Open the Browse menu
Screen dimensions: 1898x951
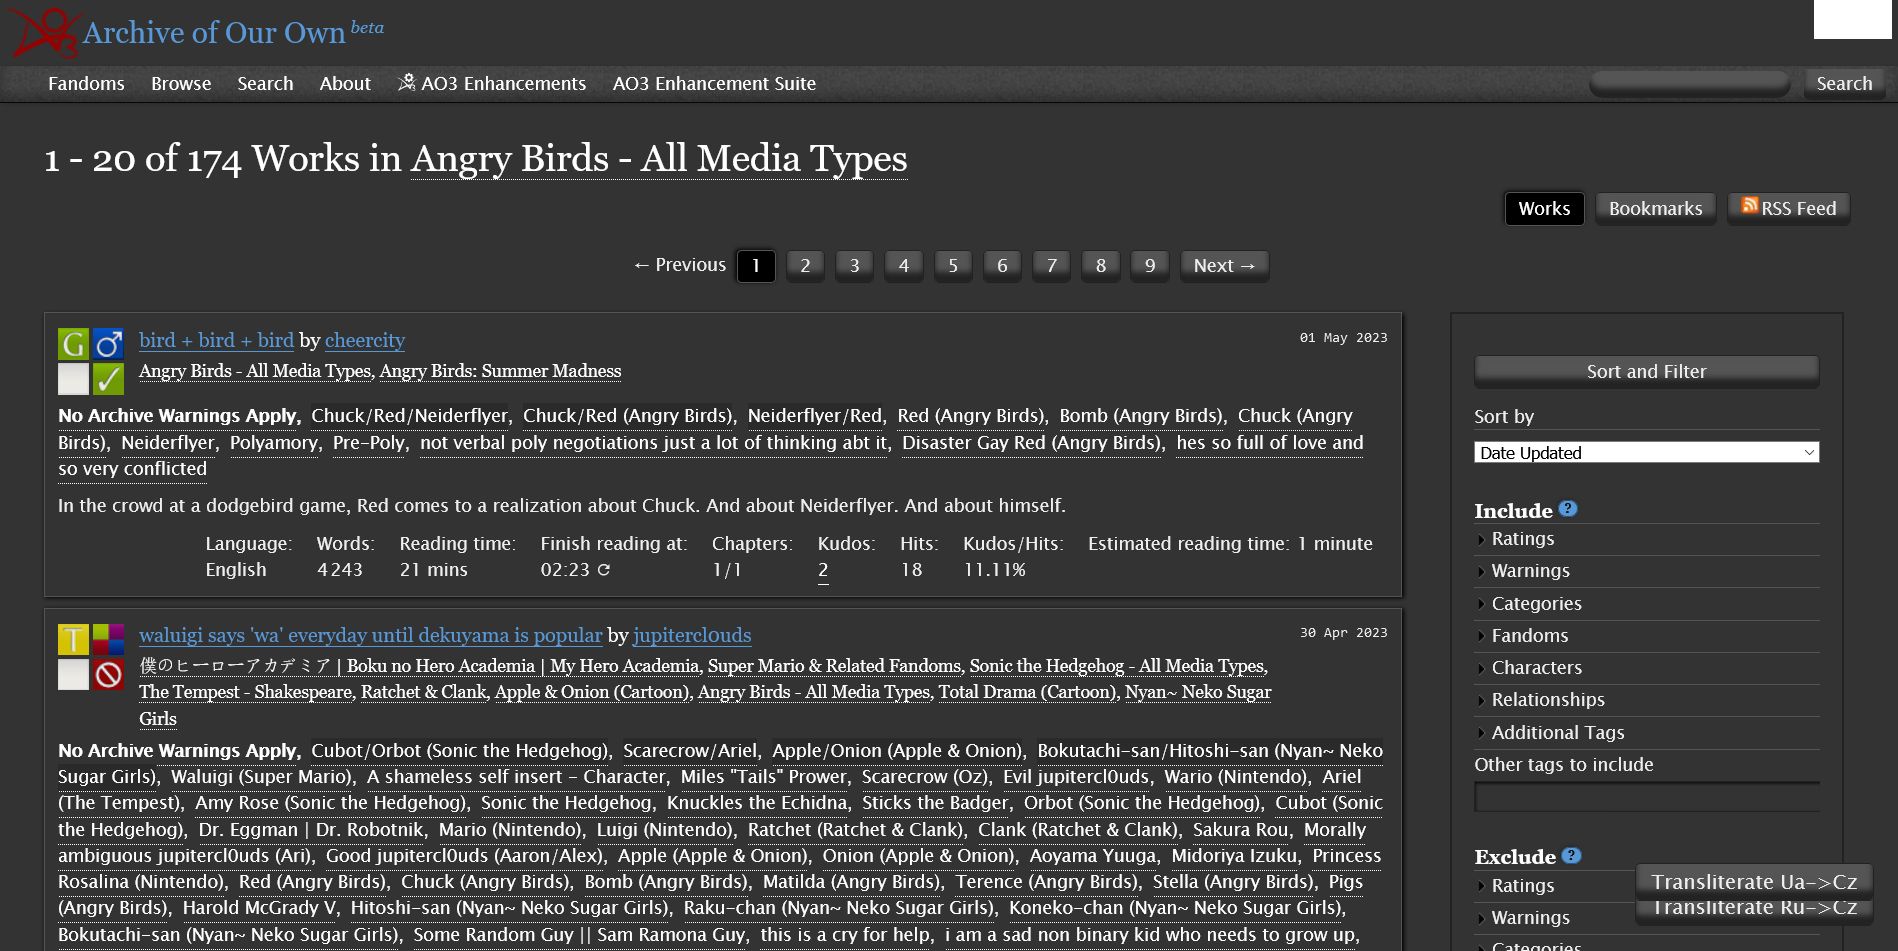pyautogui.click(x=181, y=84)
